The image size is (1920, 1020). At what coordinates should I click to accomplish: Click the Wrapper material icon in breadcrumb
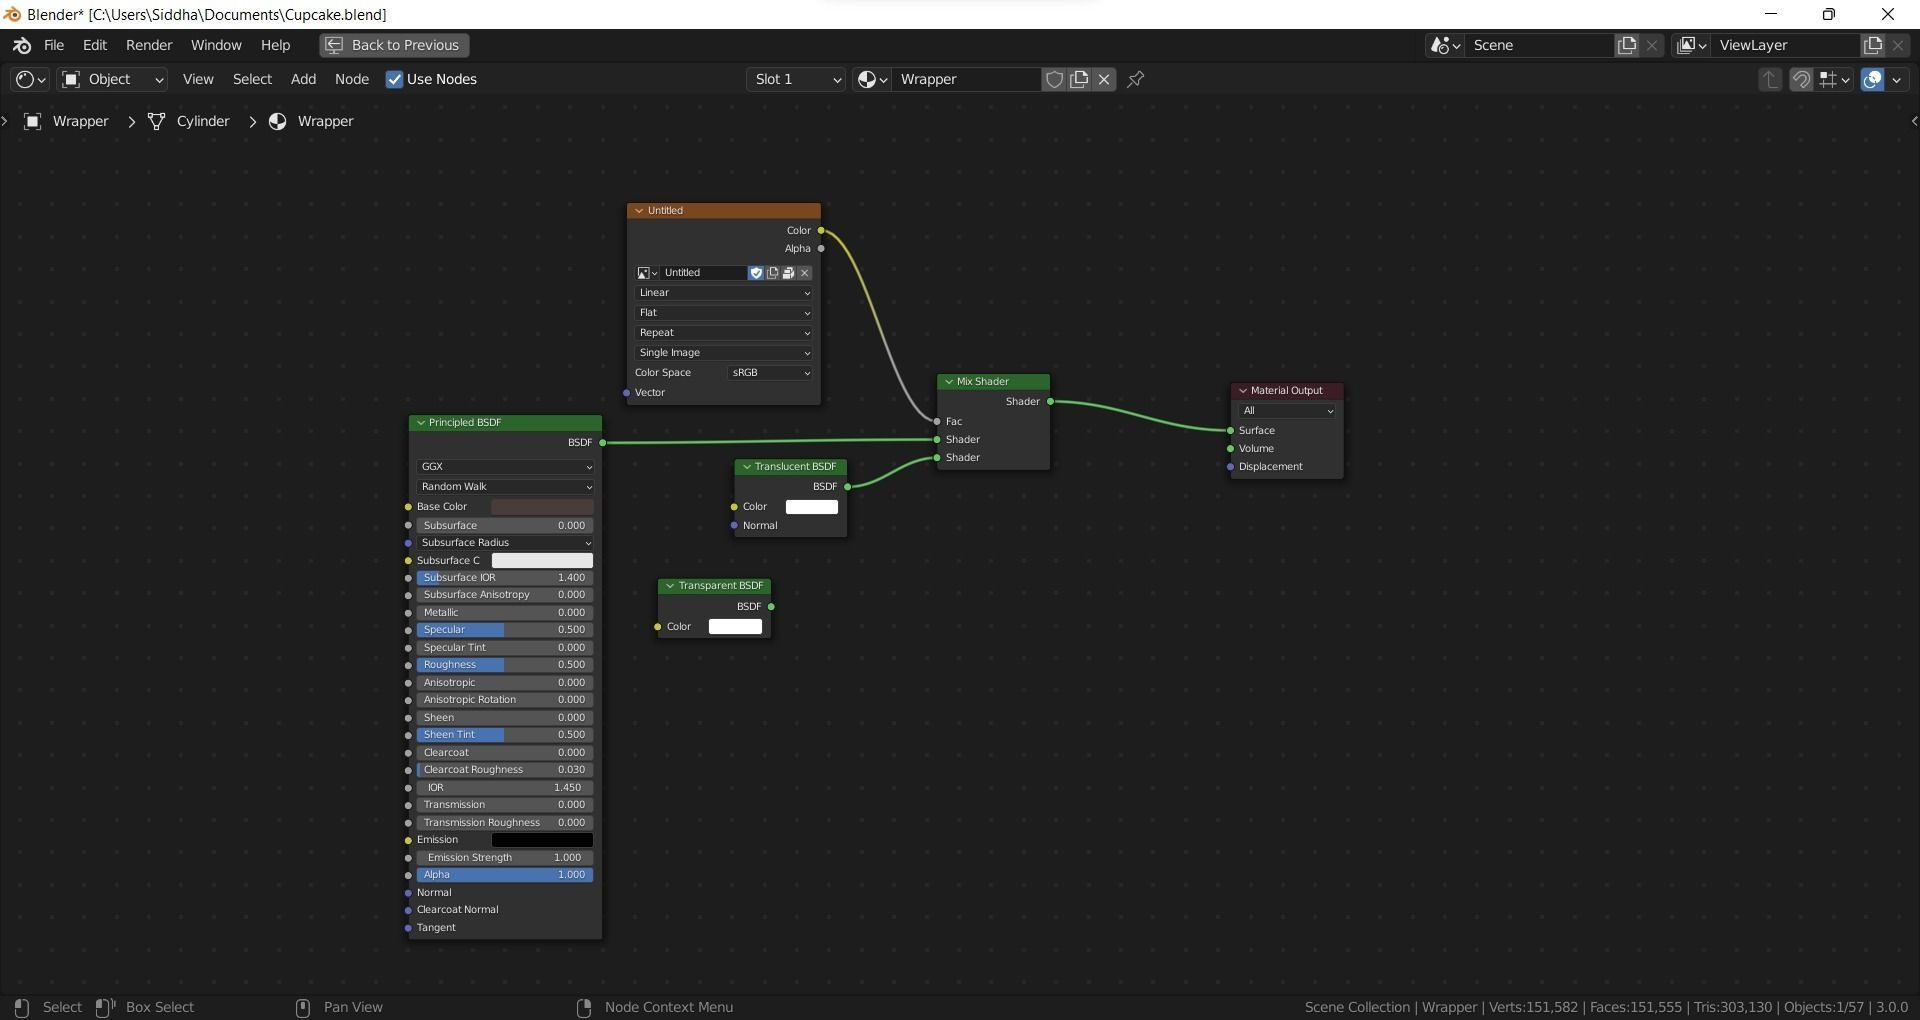tap(278, 121)
